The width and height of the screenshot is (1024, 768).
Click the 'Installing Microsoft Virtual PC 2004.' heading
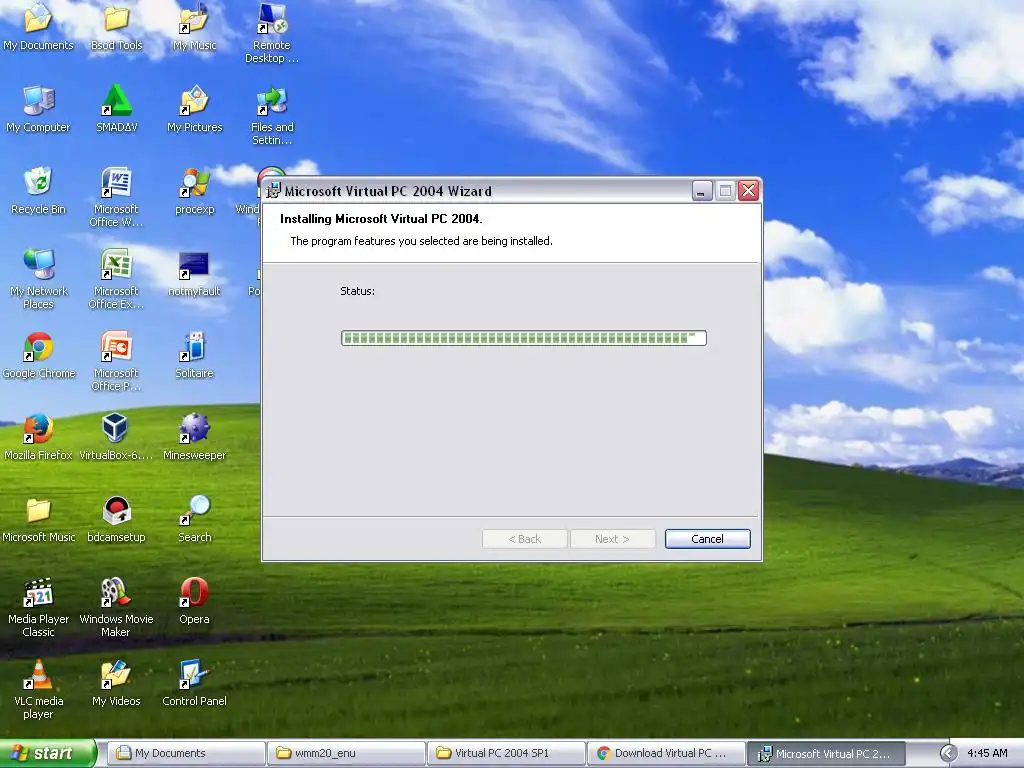click(x=381, y=219)
